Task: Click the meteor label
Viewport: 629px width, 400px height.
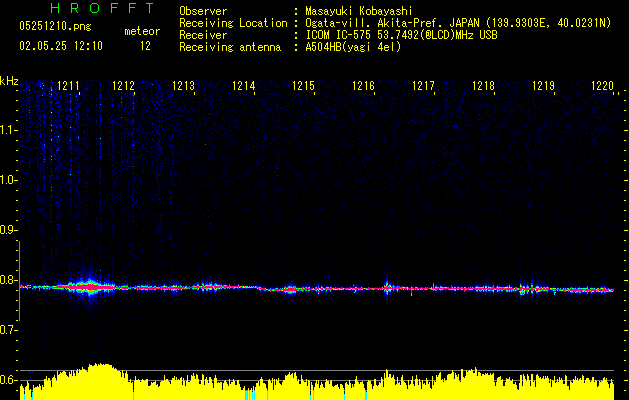Action: coord(142,31)
